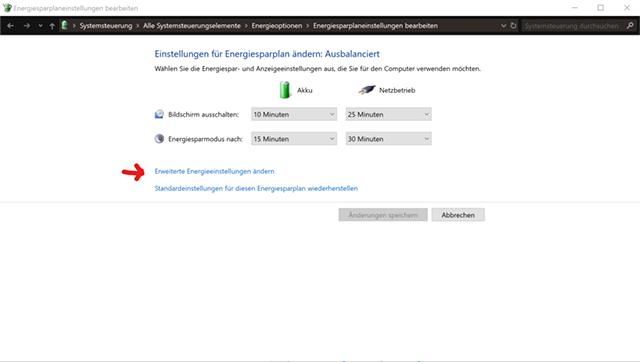640x362 pixels.
Task: Select Energiesparplaneinstellungen bearbeiten breadcrumb
Action: (x=375, y=26)
